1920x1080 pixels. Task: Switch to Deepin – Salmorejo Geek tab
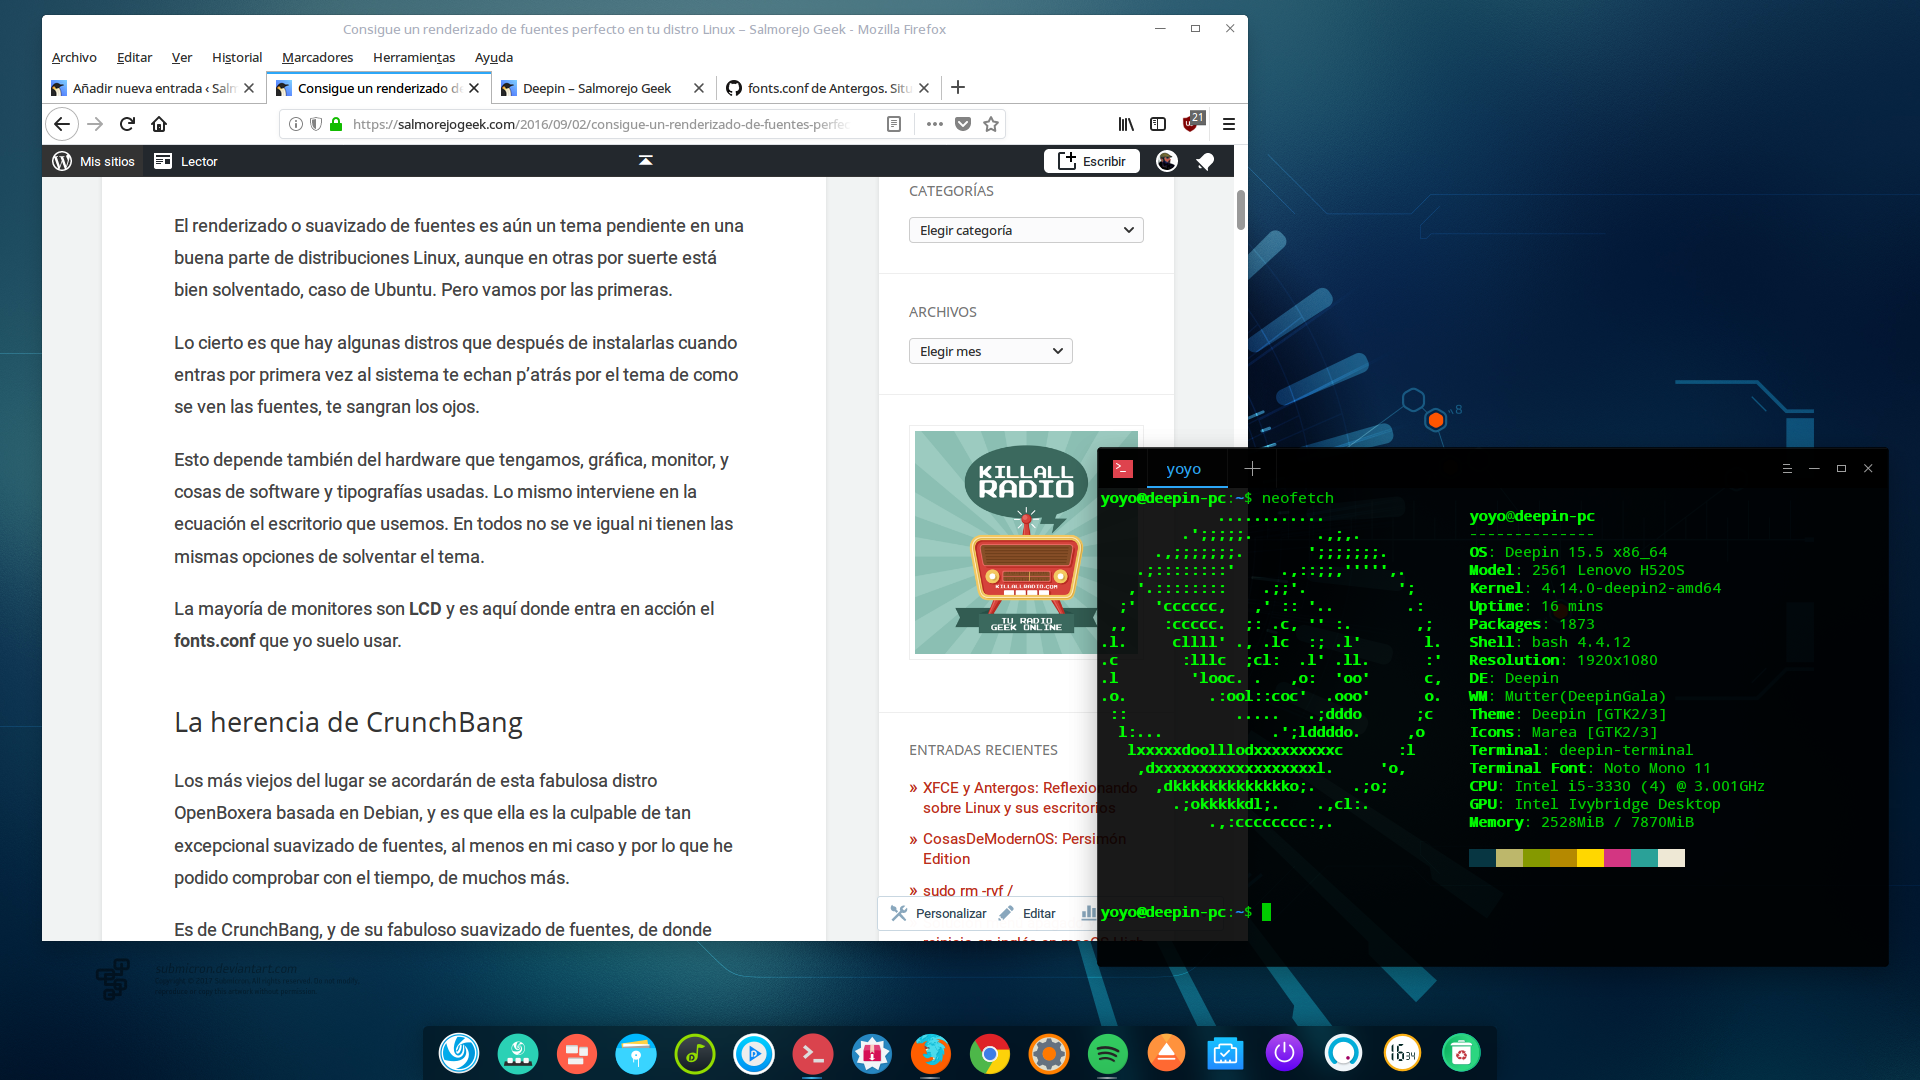click(x=597, y=88)
